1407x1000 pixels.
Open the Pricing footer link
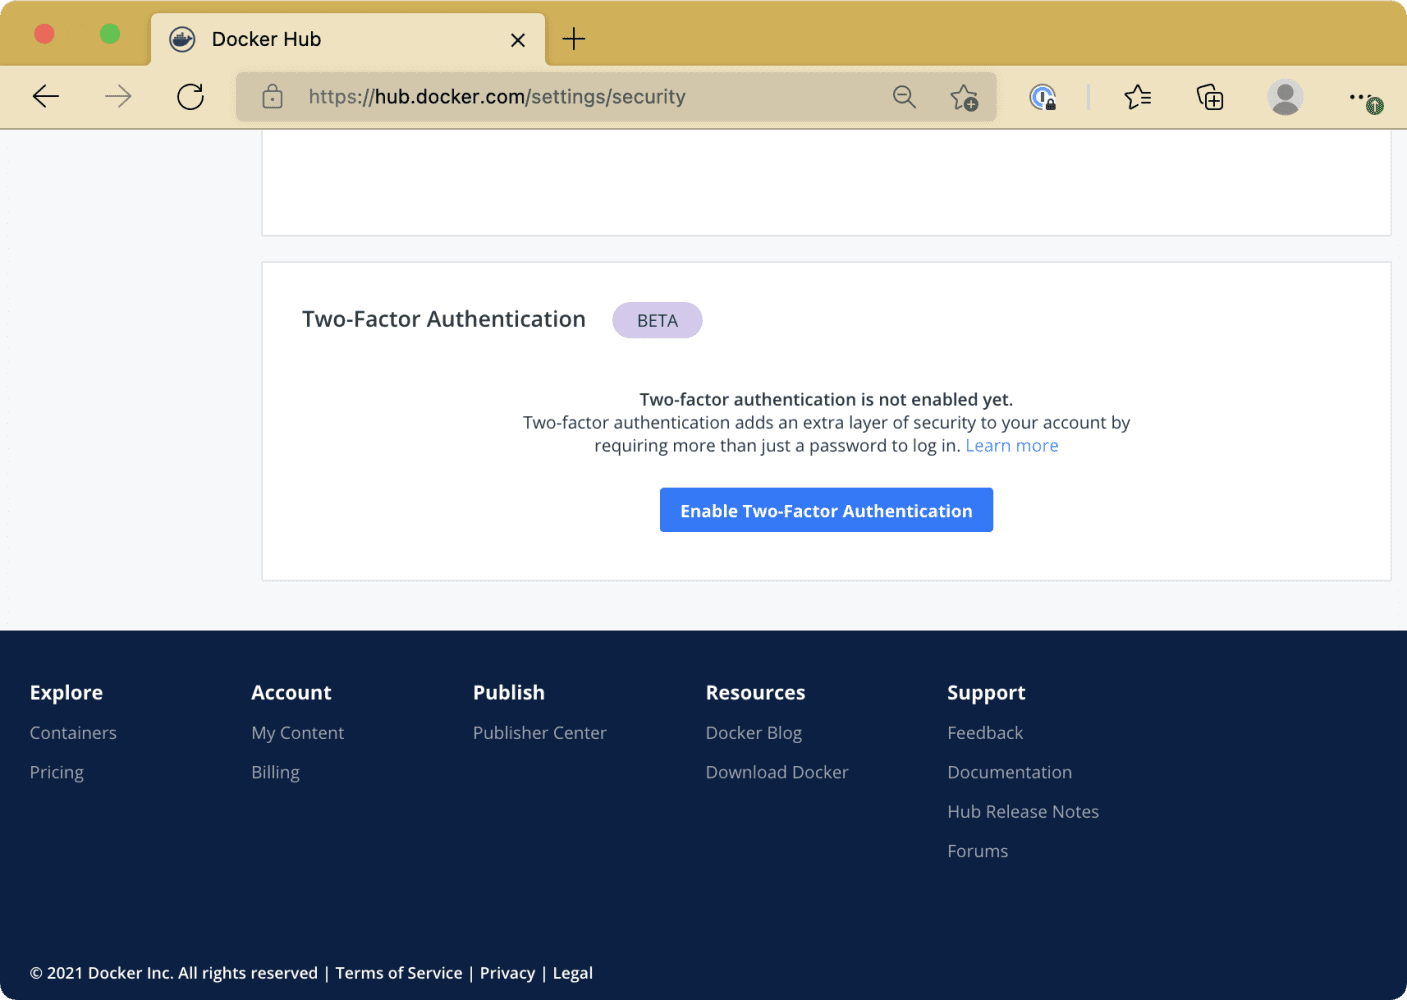pos(57,772)
